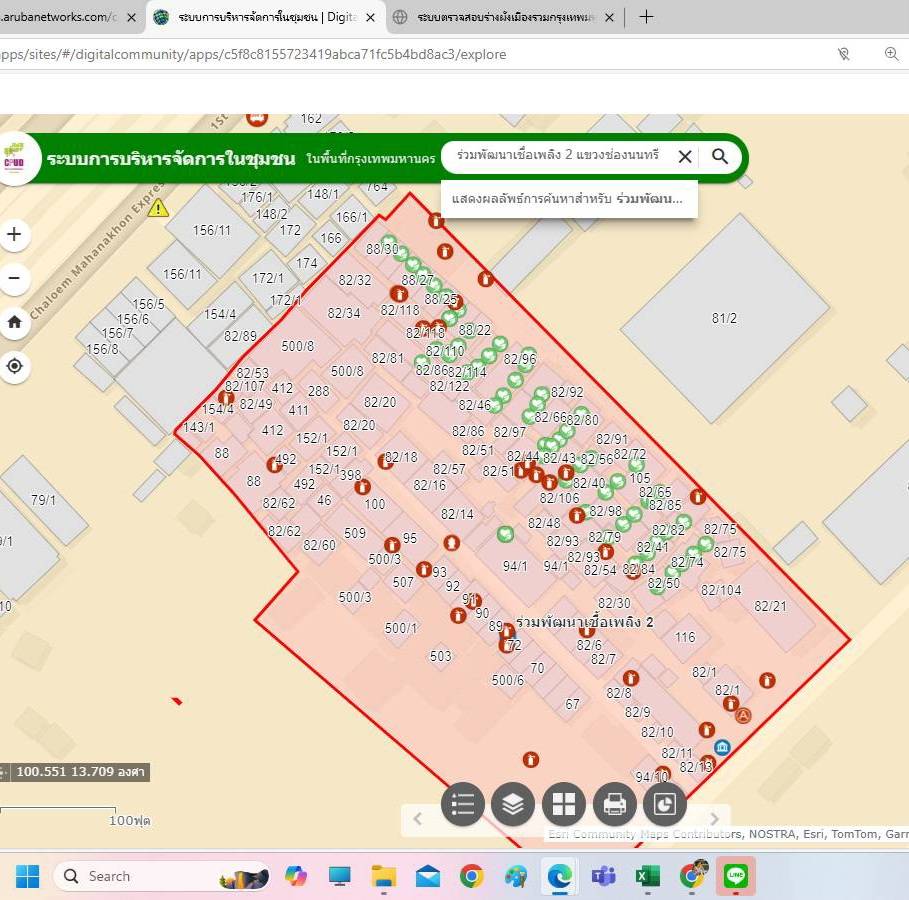The height and width of the screenshot is (900, 909).
Task: Open the pie chart widget
Action: coord(665,804)
